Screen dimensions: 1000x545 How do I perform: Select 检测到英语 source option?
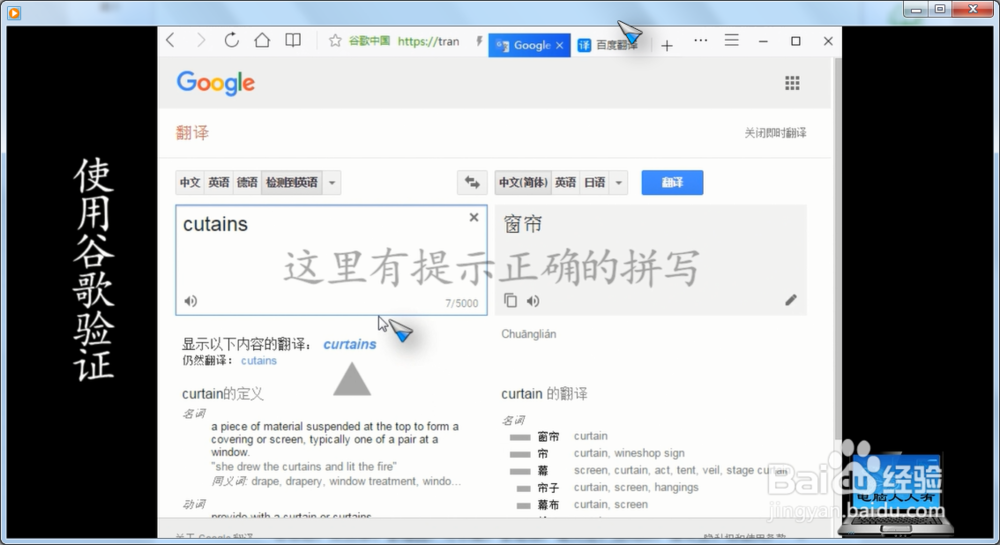click(x=292, y=182)
